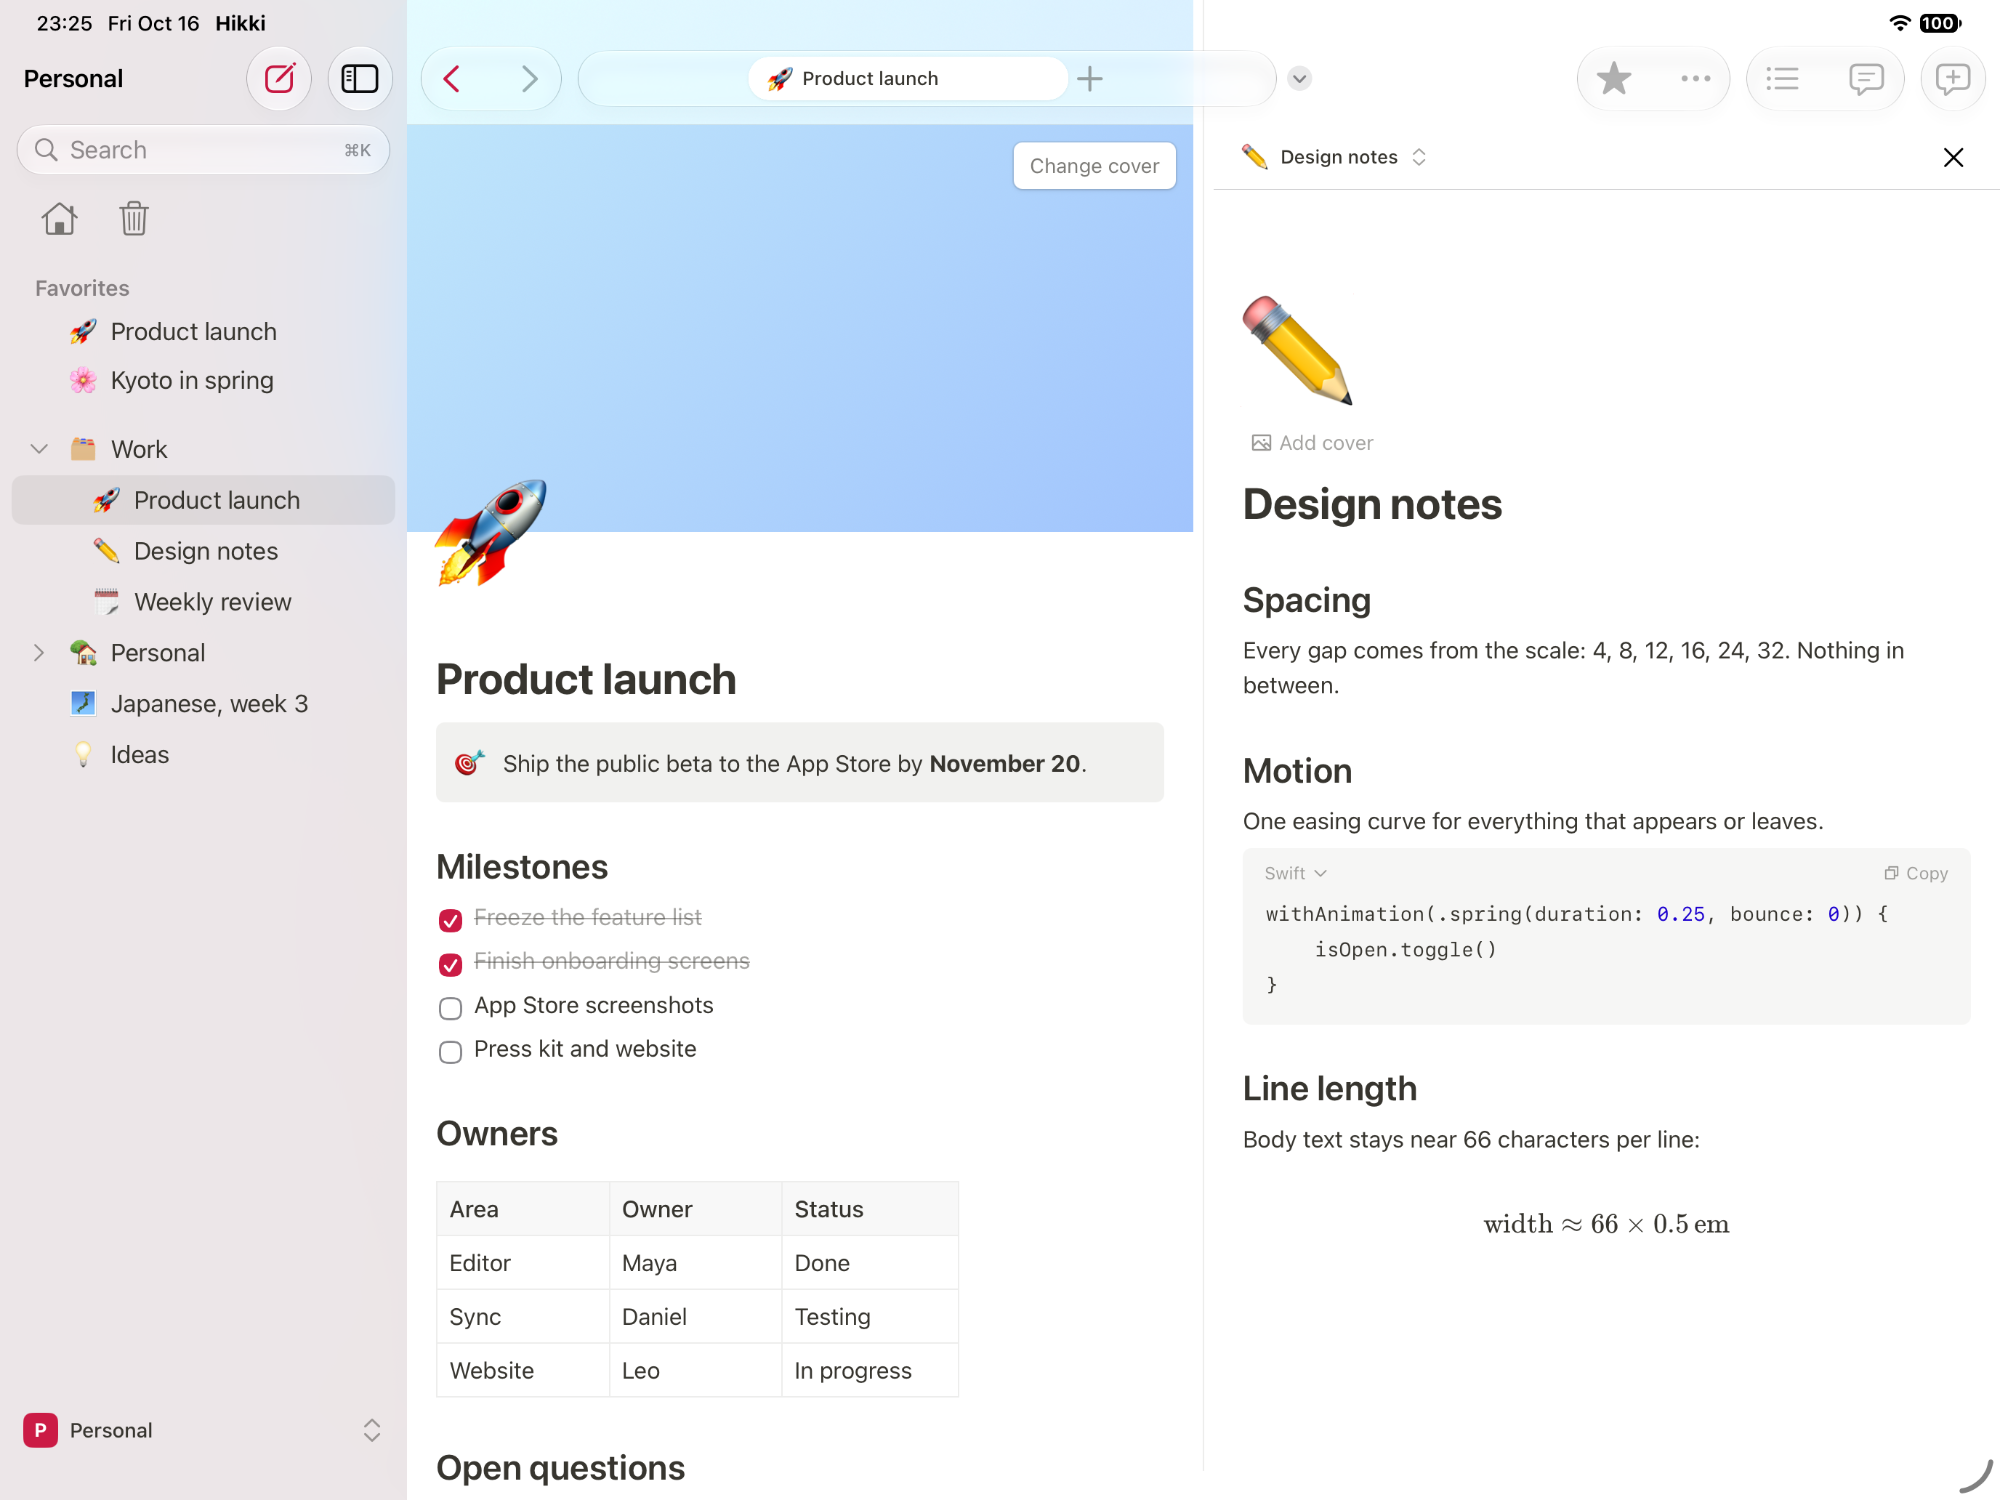Image resolution: width=2000 pixels, height=1500 pixels.
Task: Open Product launch under Favorites
Action: point(203,331)
